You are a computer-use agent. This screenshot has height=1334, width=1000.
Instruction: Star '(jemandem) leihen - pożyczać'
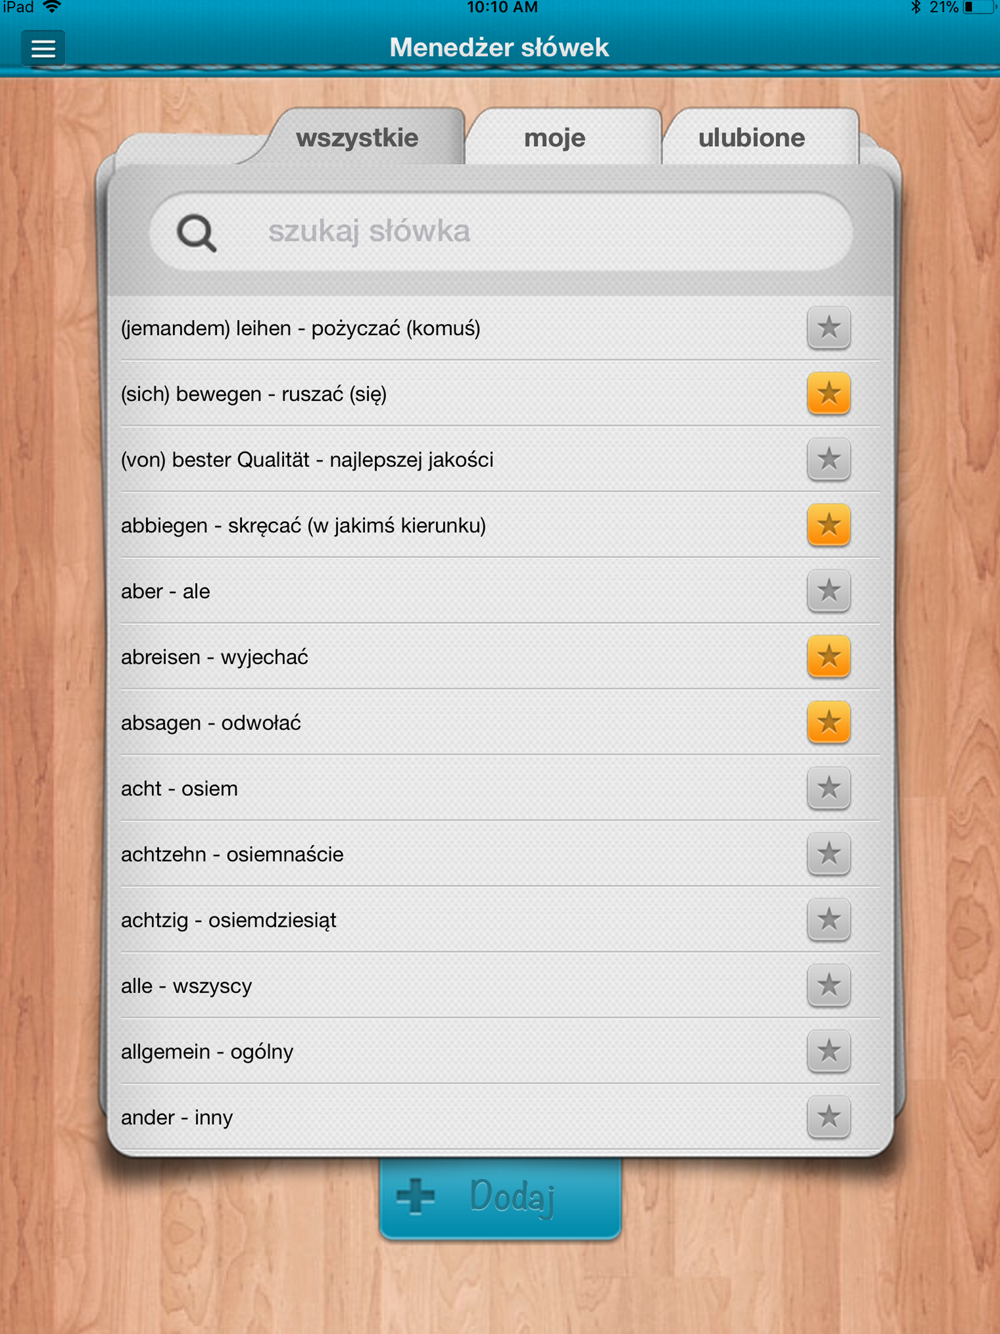(x=829, y=328)
